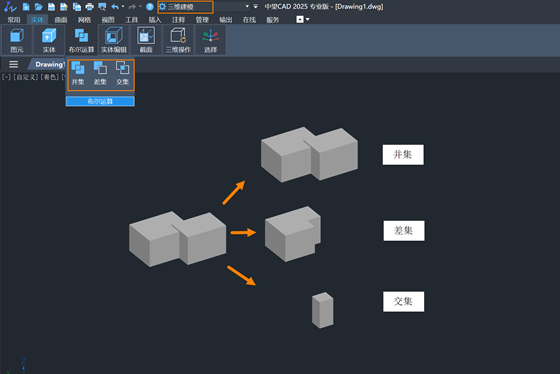Screen dimensions: 560x374
Task: Open the 在线 ribbon tab
Action: pyautogui.click(x=249, y=20)
